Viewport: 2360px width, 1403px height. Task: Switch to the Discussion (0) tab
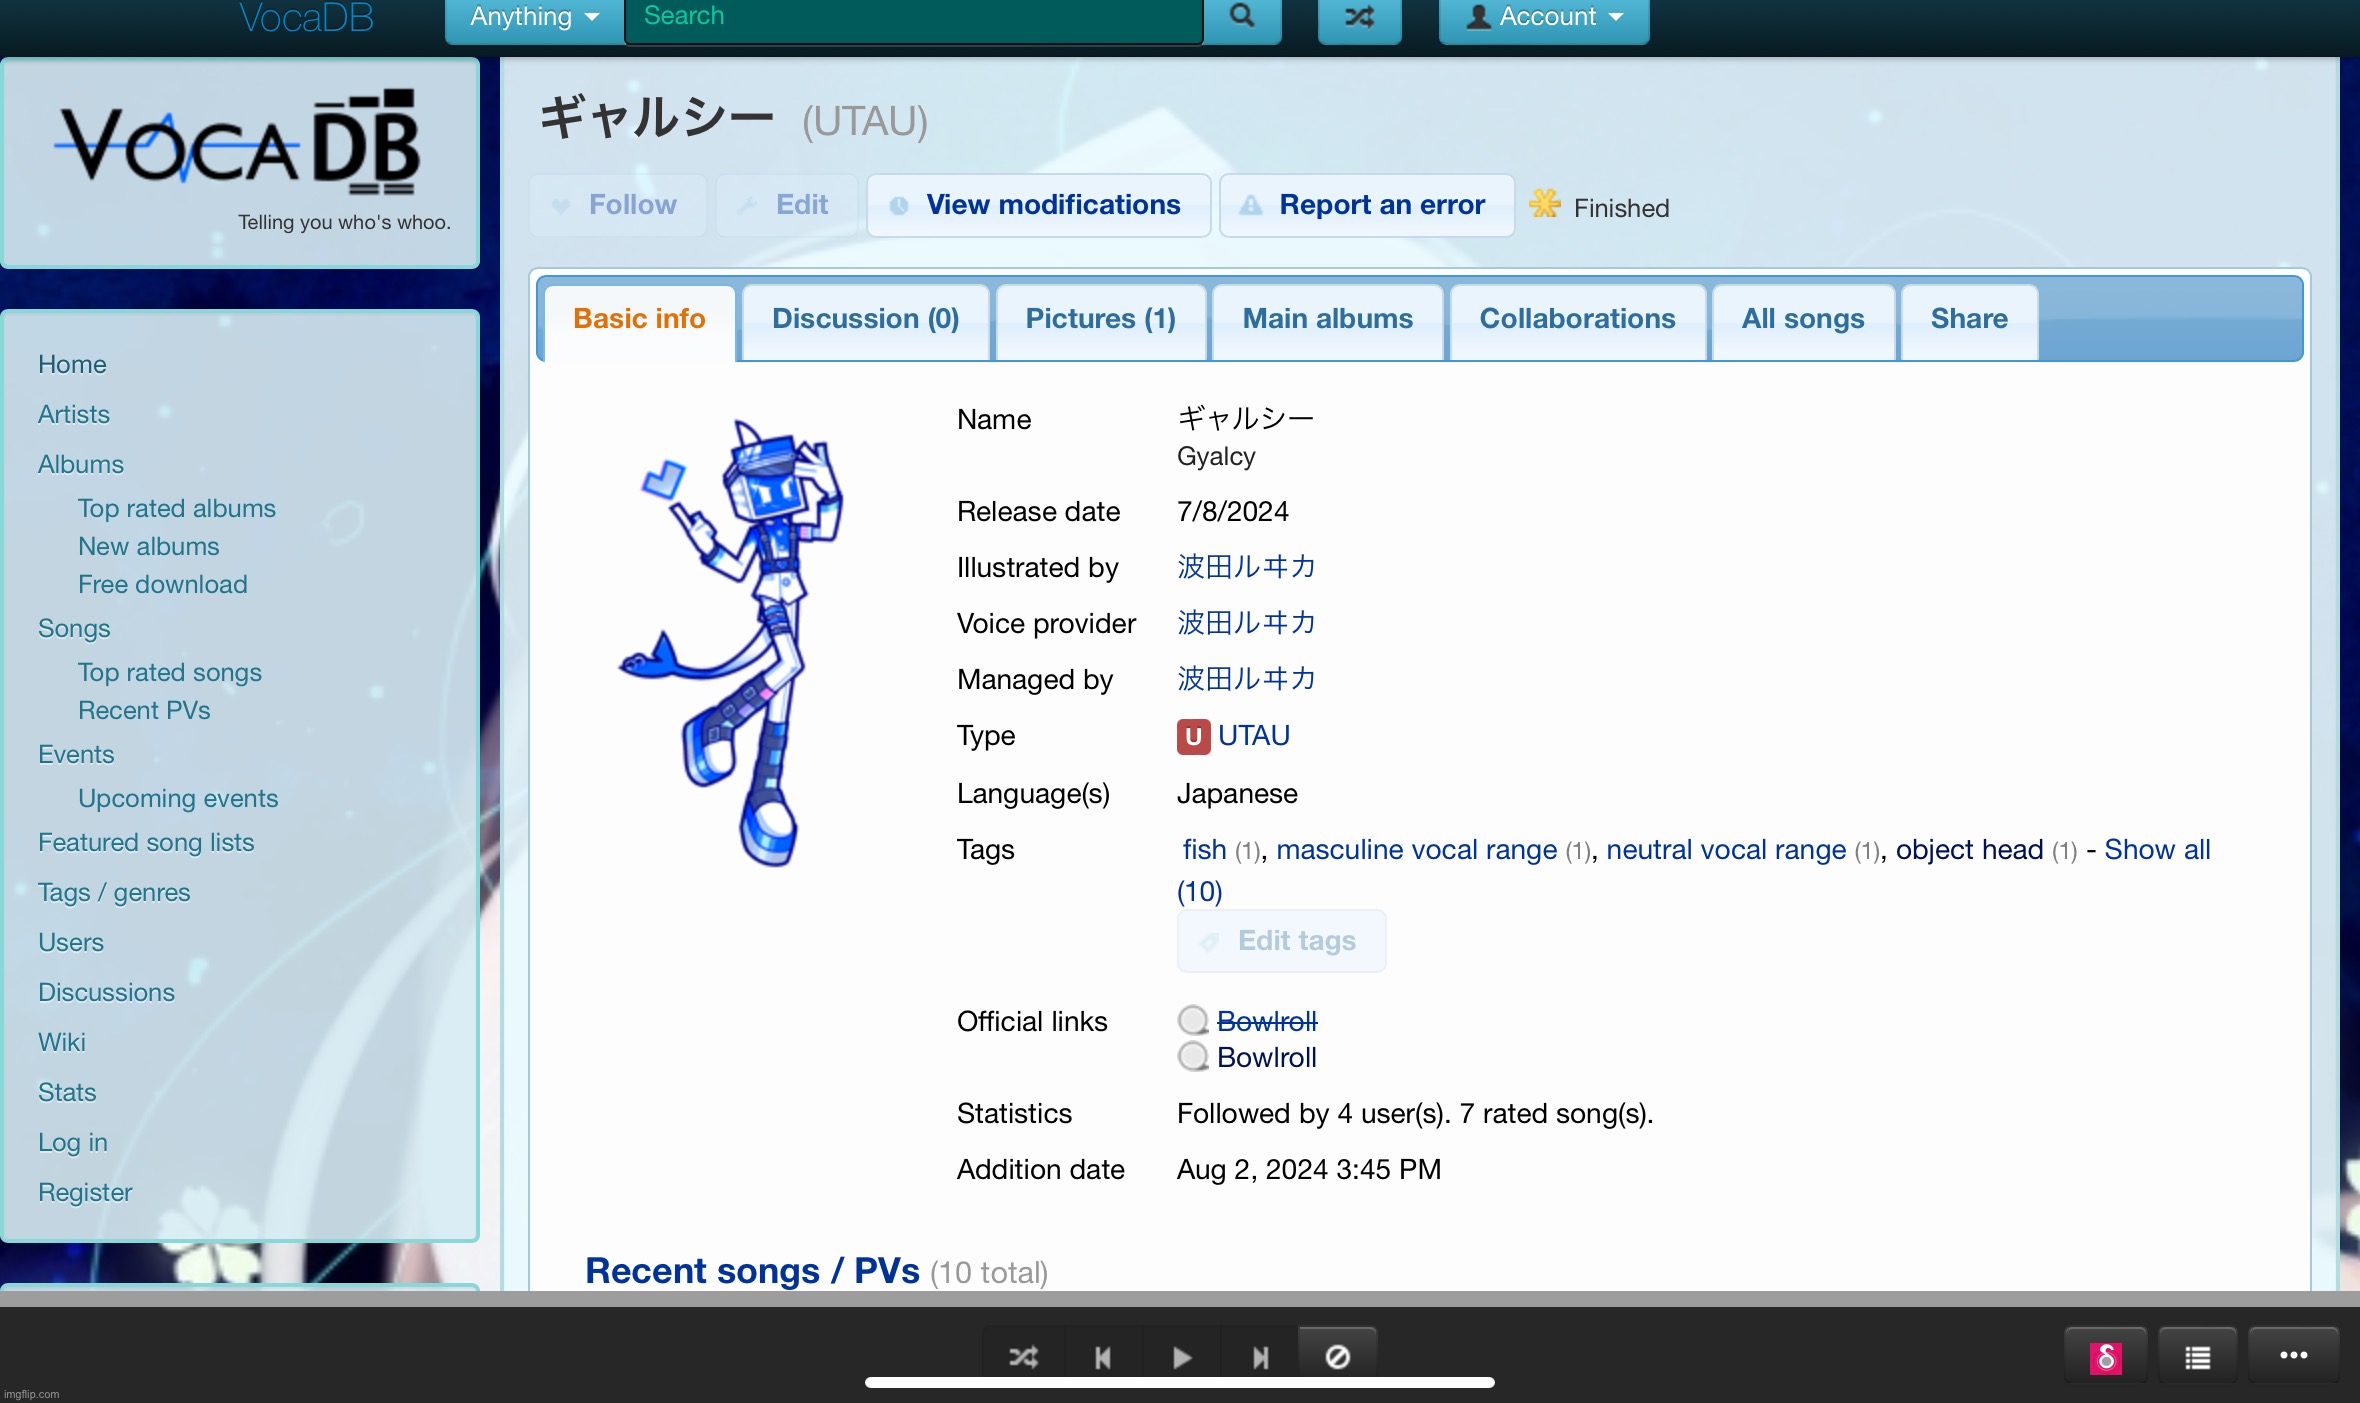click(865, 320)
